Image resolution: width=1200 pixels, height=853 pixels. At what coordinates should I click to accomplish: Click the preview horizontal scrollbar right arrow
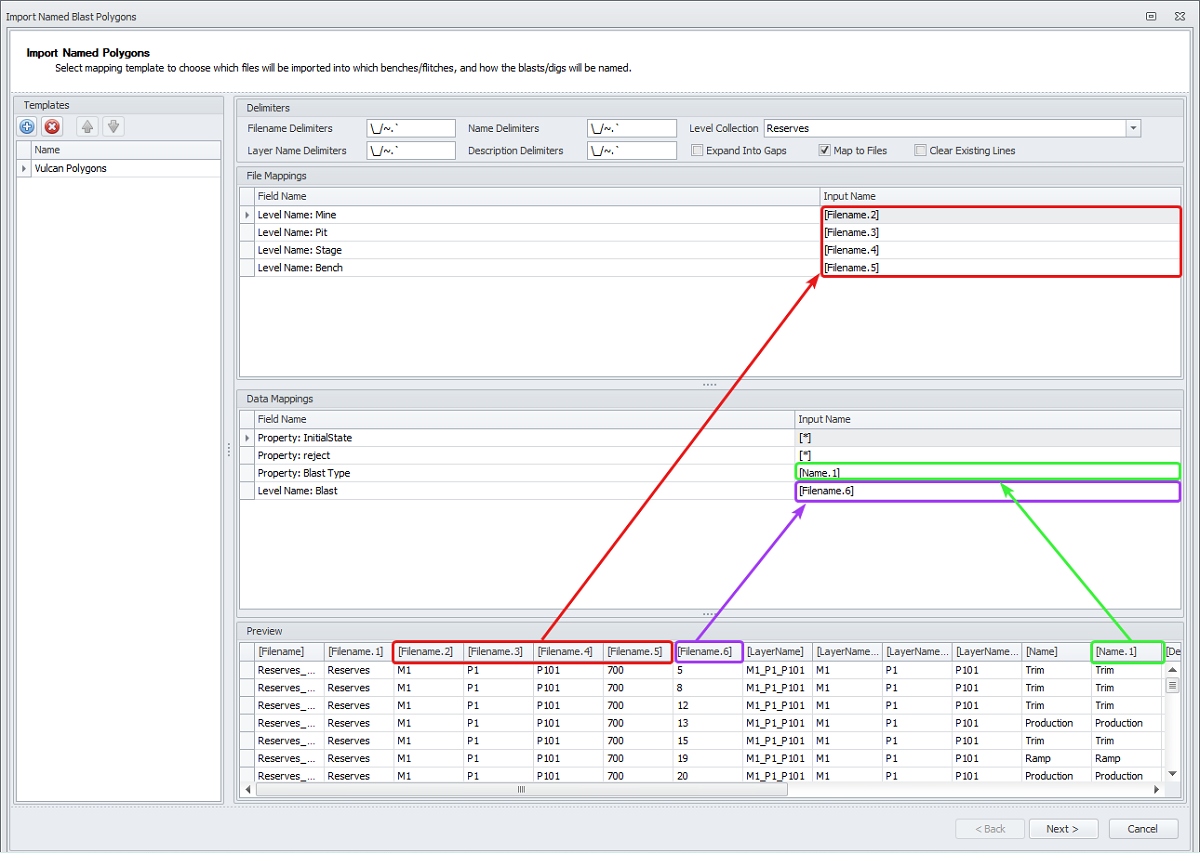[x=1157, y=790]
